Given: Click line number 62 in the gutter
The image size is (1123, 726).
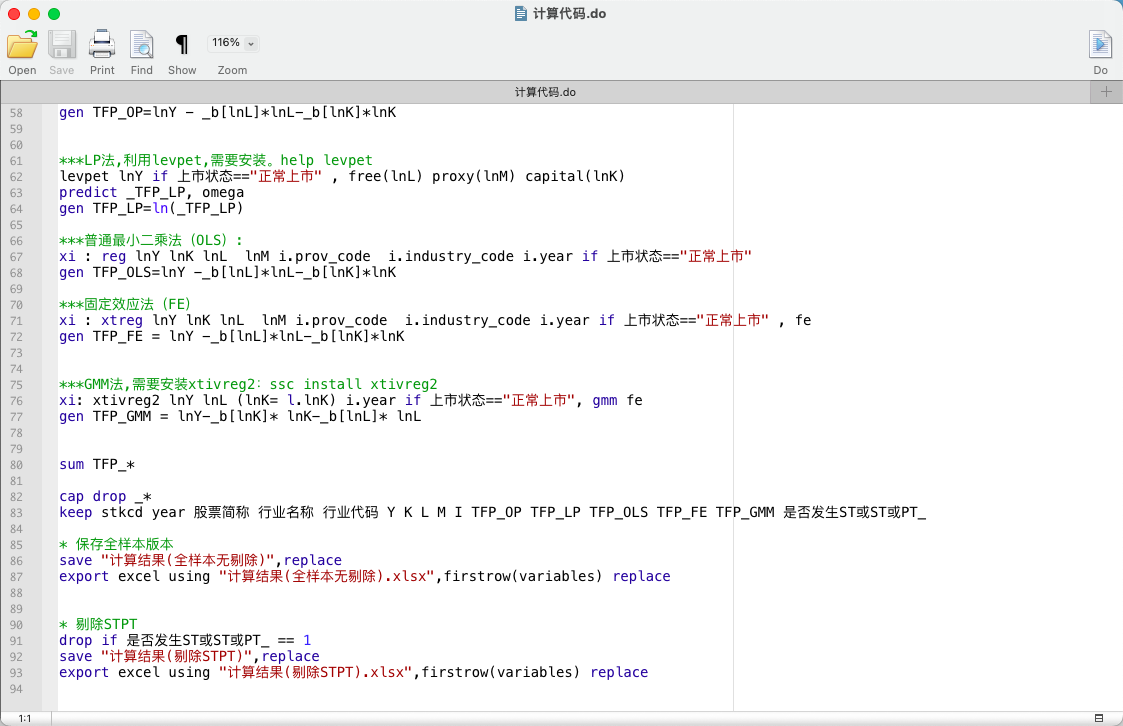Looking at the screenshot, I should tap(16, 177).
